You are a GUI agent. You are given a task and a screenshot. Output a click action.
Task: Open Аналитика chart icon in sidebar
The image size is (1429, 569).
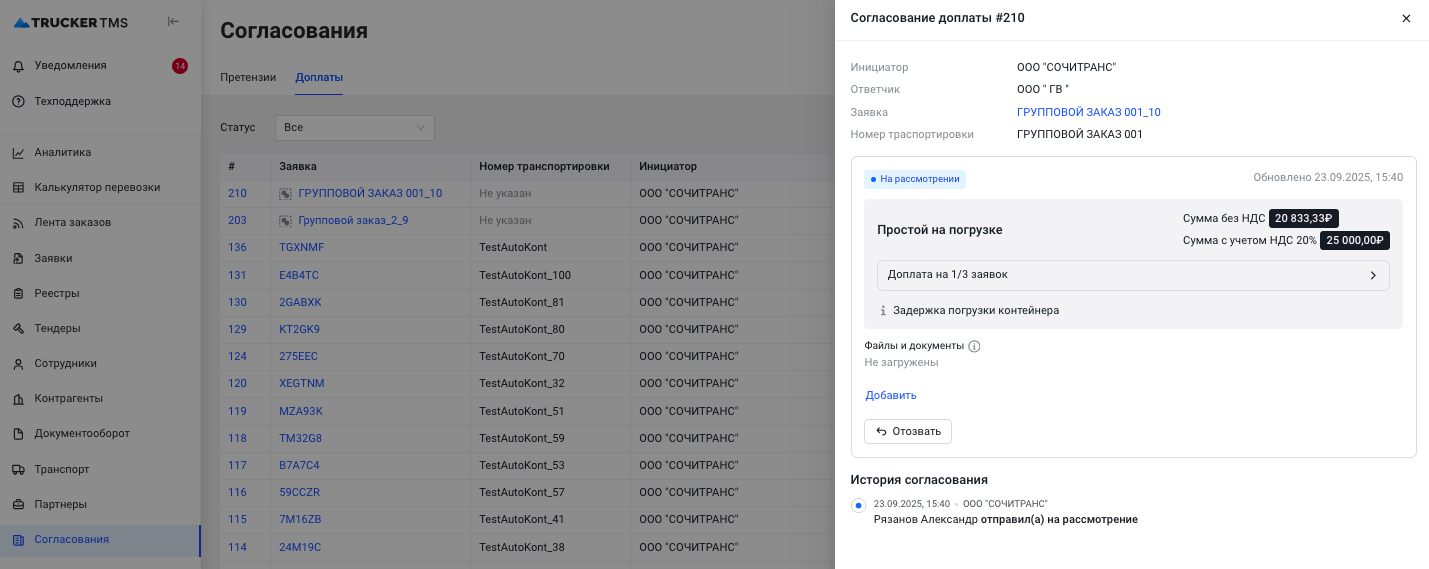pos(18,153)
